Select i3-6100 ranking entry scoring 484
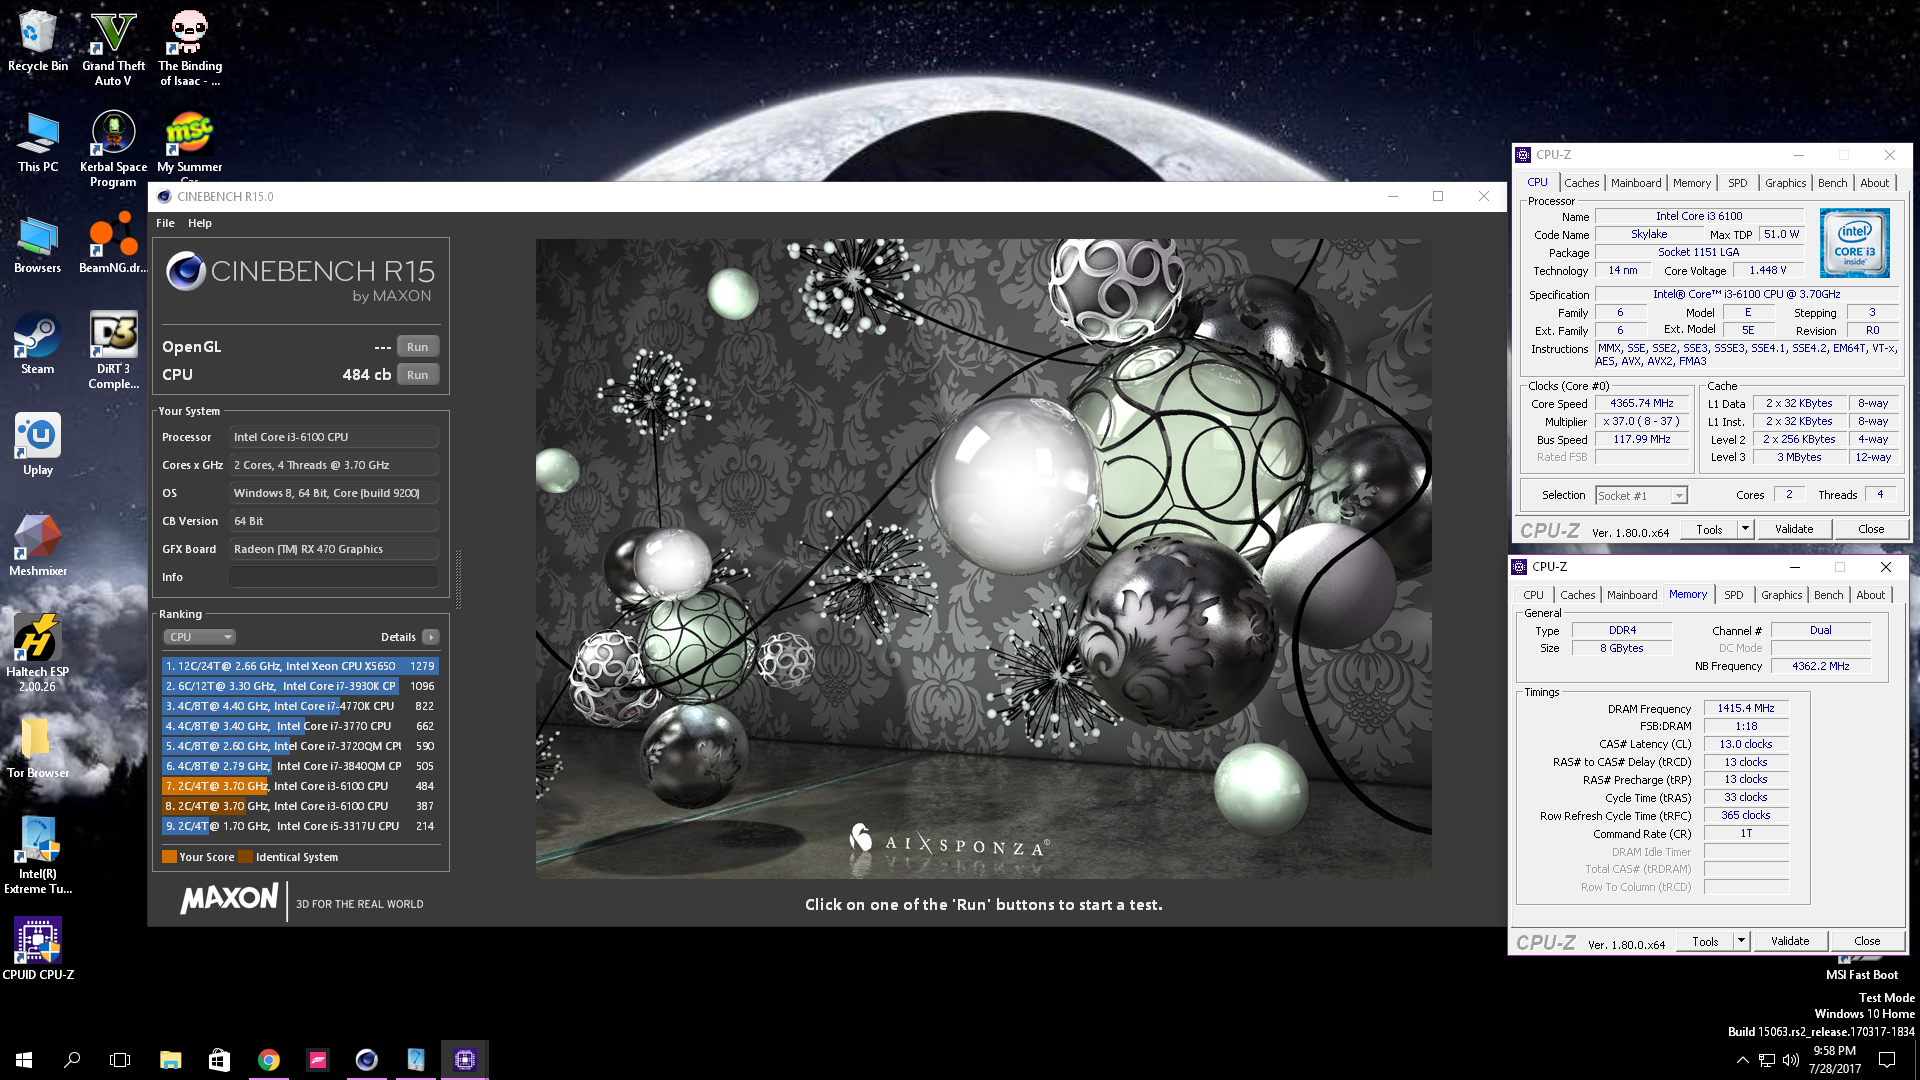The height and width of the screenshot is (1080, 1920). (300, 786)
